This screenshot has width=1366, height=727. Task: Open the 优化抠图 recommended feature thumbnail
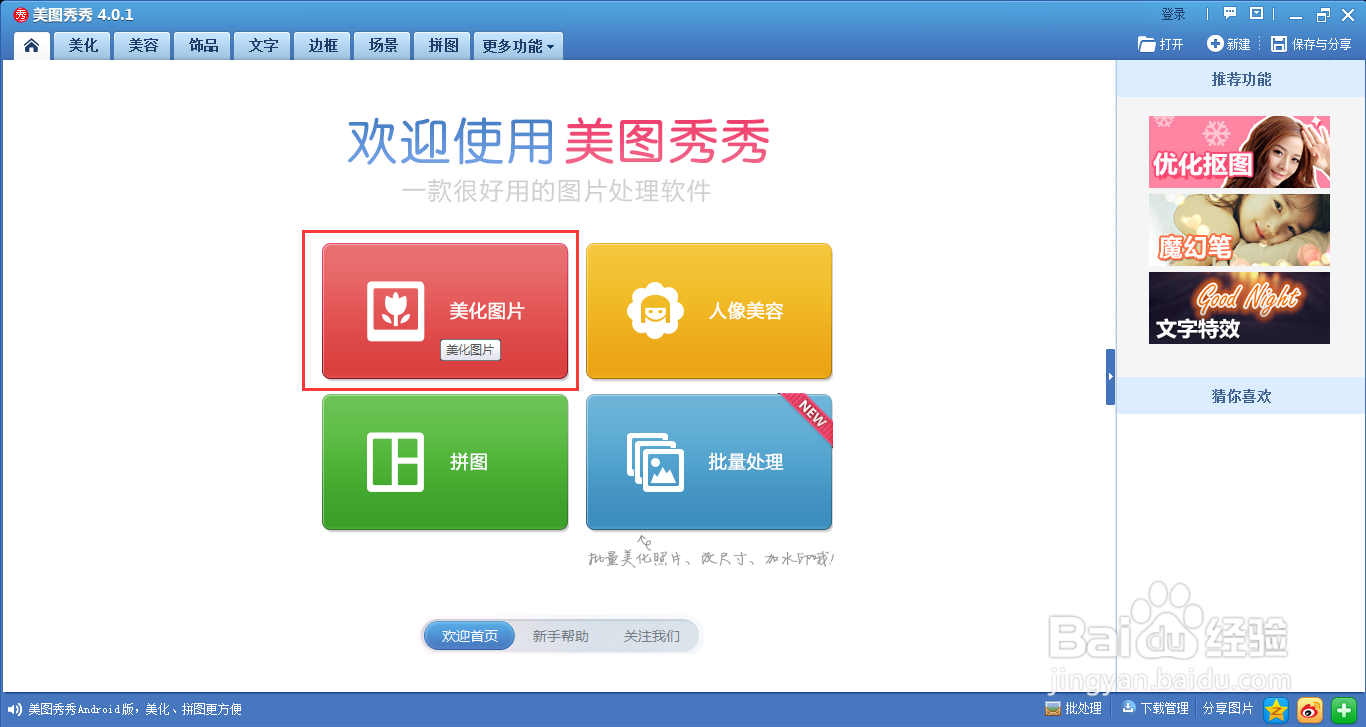click(x=1239, y=152)
